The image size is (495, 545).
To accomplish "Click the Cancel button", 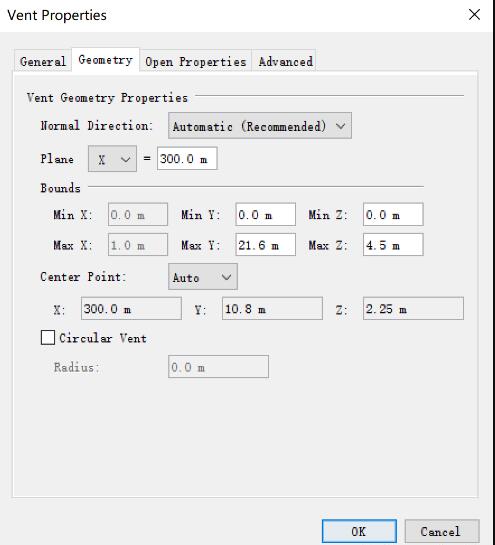I will coord(442,531).
